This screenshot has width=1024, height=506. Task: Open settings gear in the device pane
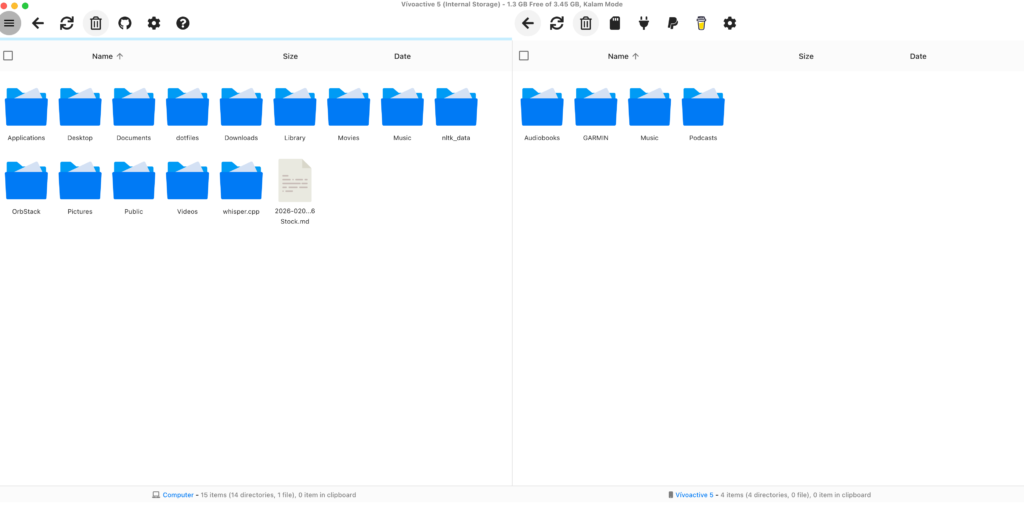(x=730, y=23)
